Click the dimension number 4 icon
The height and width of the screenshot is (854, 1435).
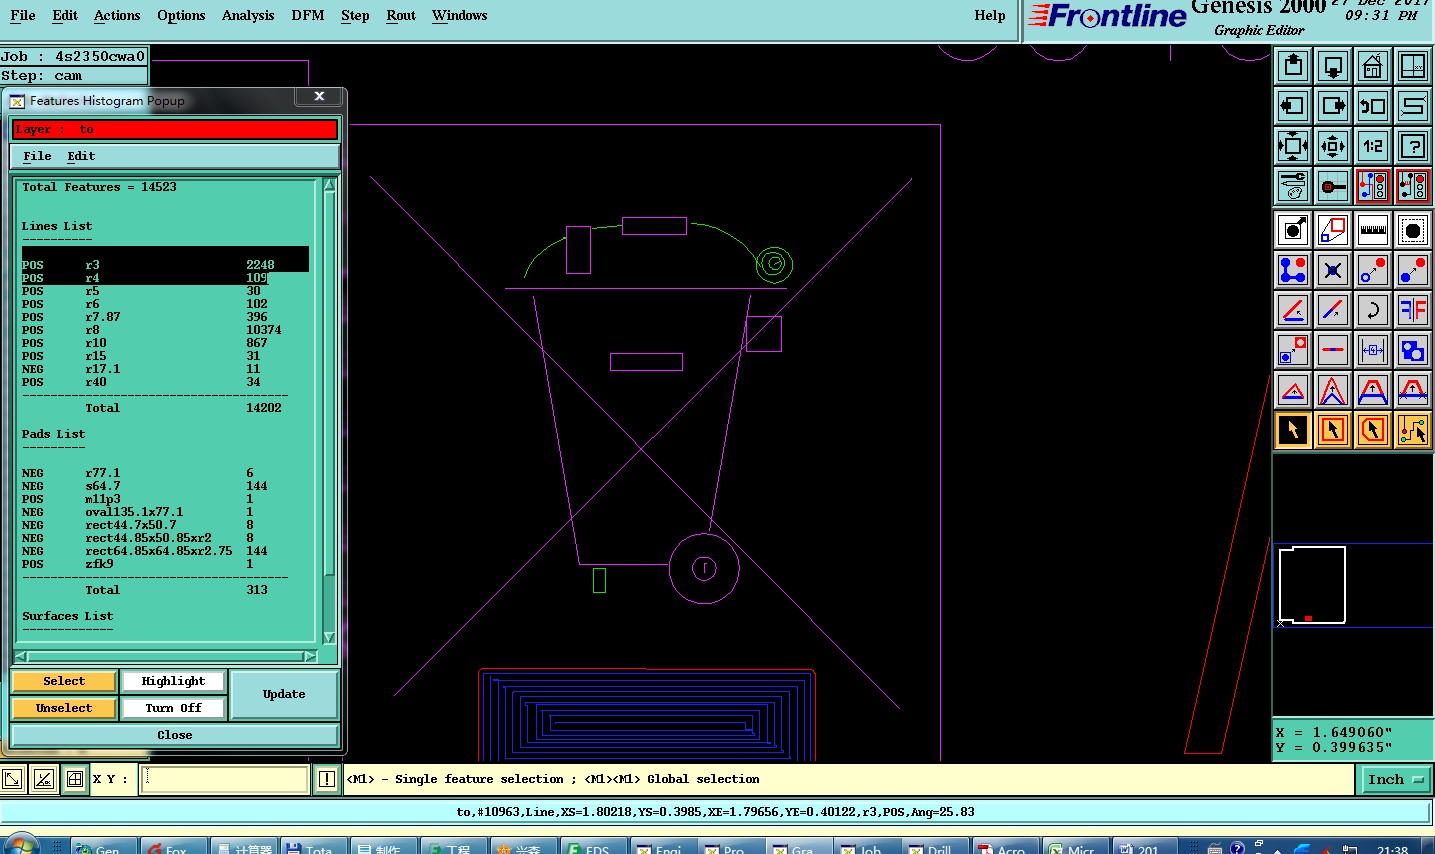(x=1373, y=350)
